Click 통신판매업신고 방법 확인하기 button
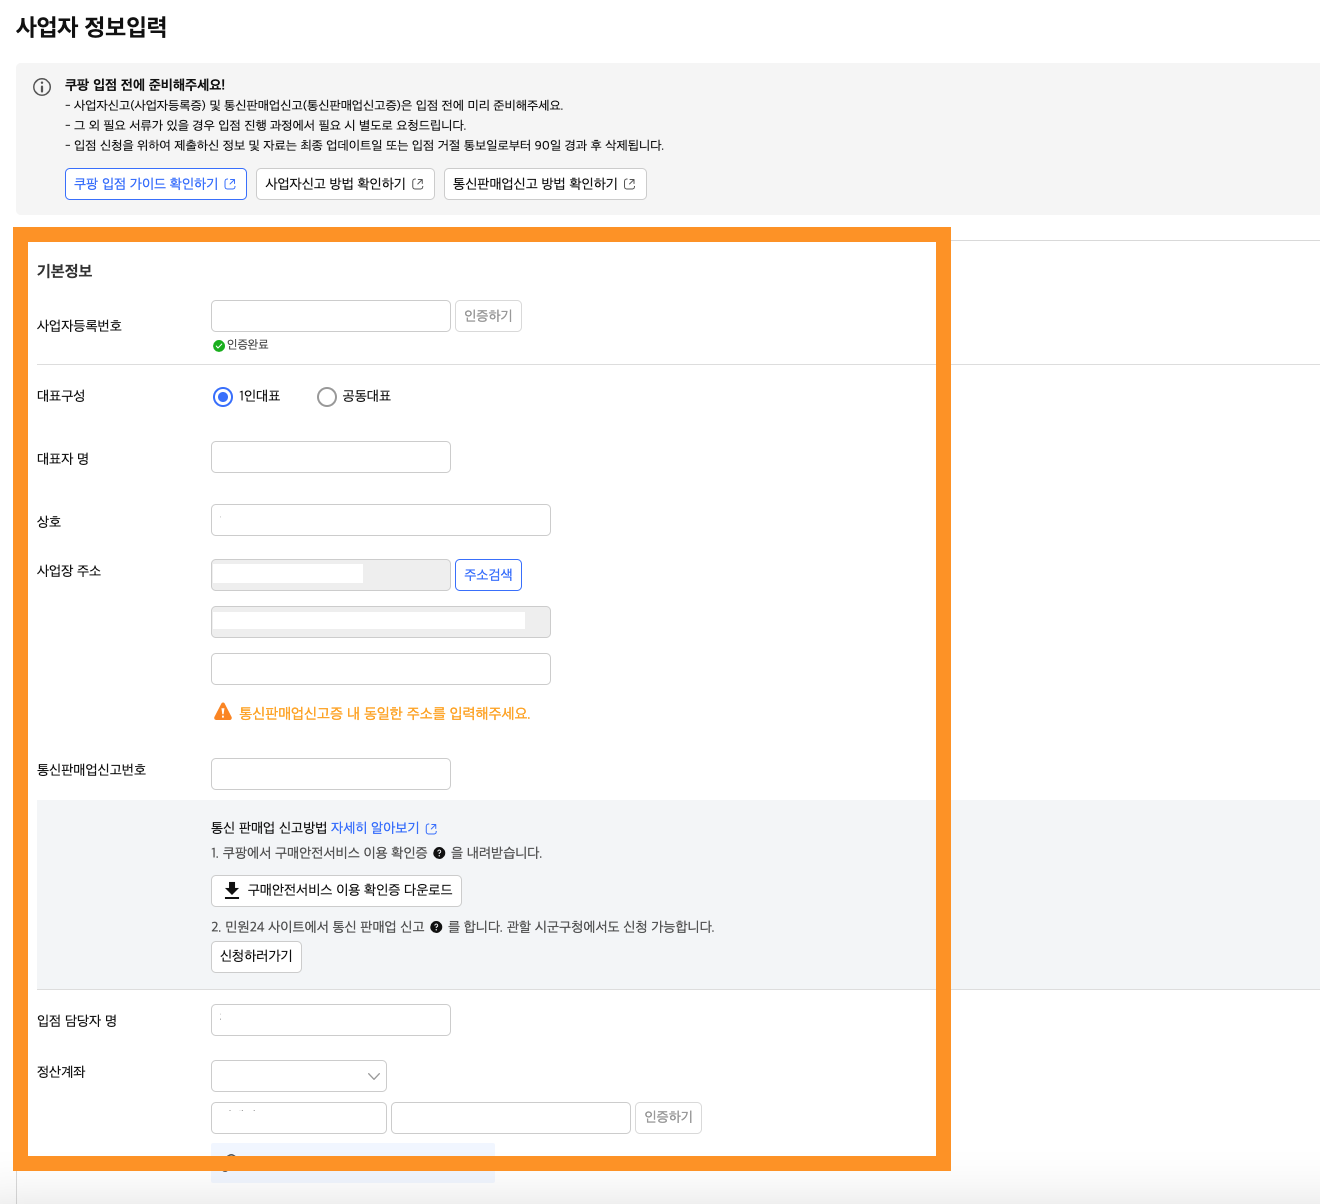The height and width of the screenshot is (1204, 1320). pos(545,184)
